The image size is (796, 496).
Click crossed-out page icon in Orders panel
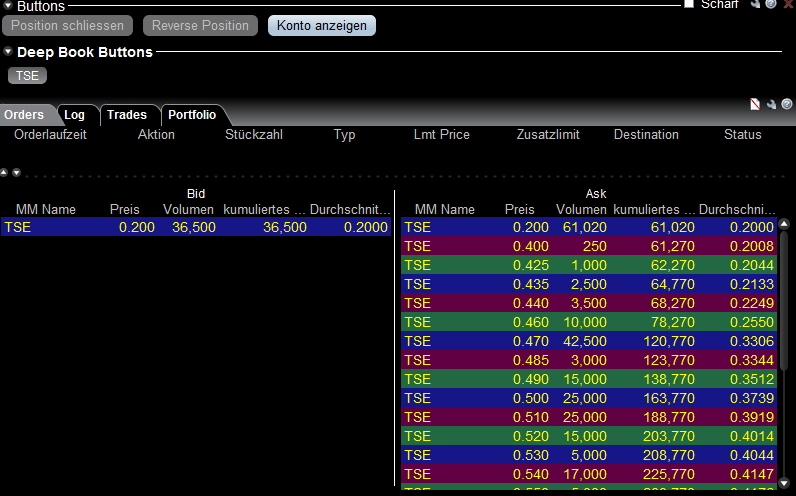click(x=755, y=104)
